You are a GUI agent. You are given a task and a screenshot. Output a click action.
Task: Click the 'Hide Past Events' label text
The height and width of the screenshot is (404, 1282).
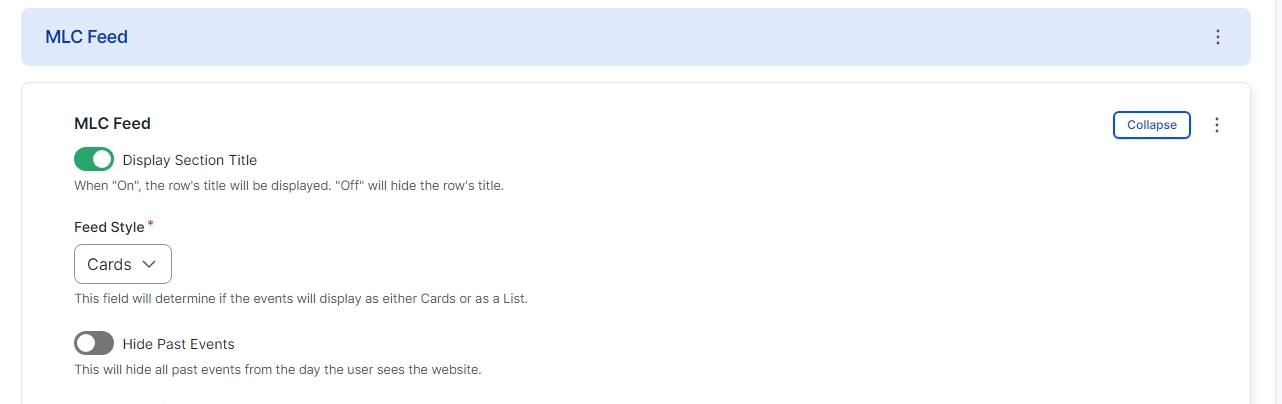178,344
